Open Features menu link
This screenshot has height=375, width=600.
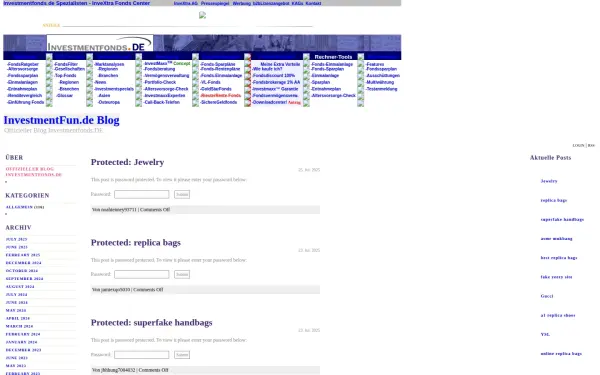tap(375, 64)
